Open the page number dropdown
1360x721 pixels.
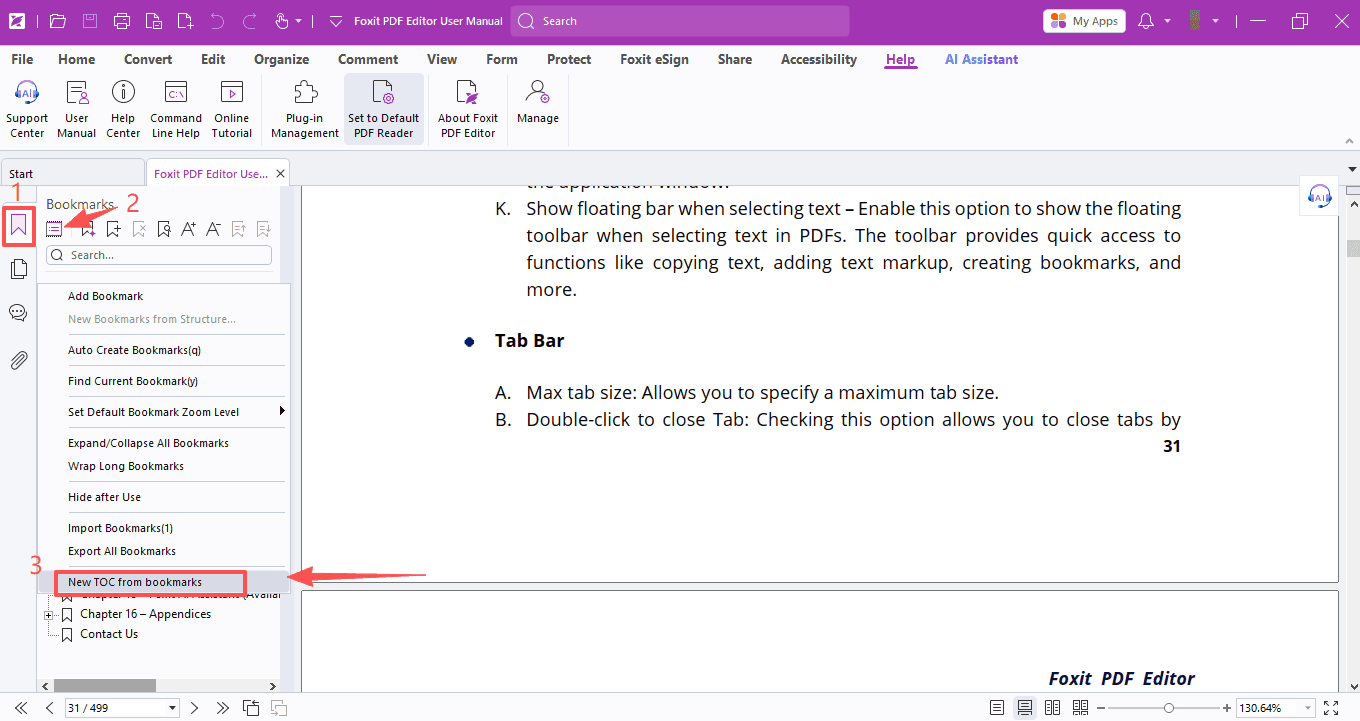pos(173,708)
